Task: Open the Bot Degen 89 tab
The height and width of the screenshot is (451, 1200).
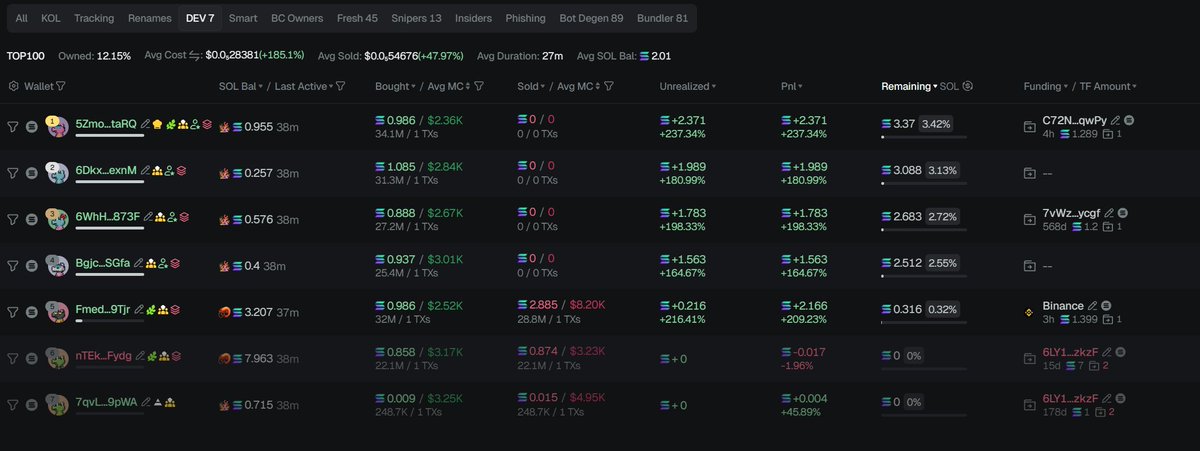Action: [x=592, y=18]
